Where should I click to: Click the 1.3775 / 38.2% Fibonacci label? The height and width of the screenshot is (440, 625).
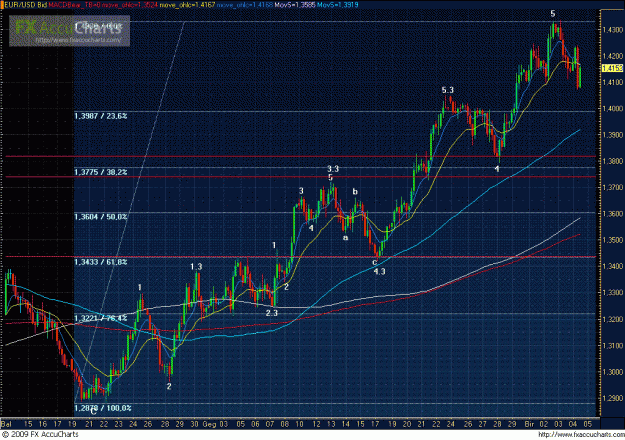[x=100, y=172]
